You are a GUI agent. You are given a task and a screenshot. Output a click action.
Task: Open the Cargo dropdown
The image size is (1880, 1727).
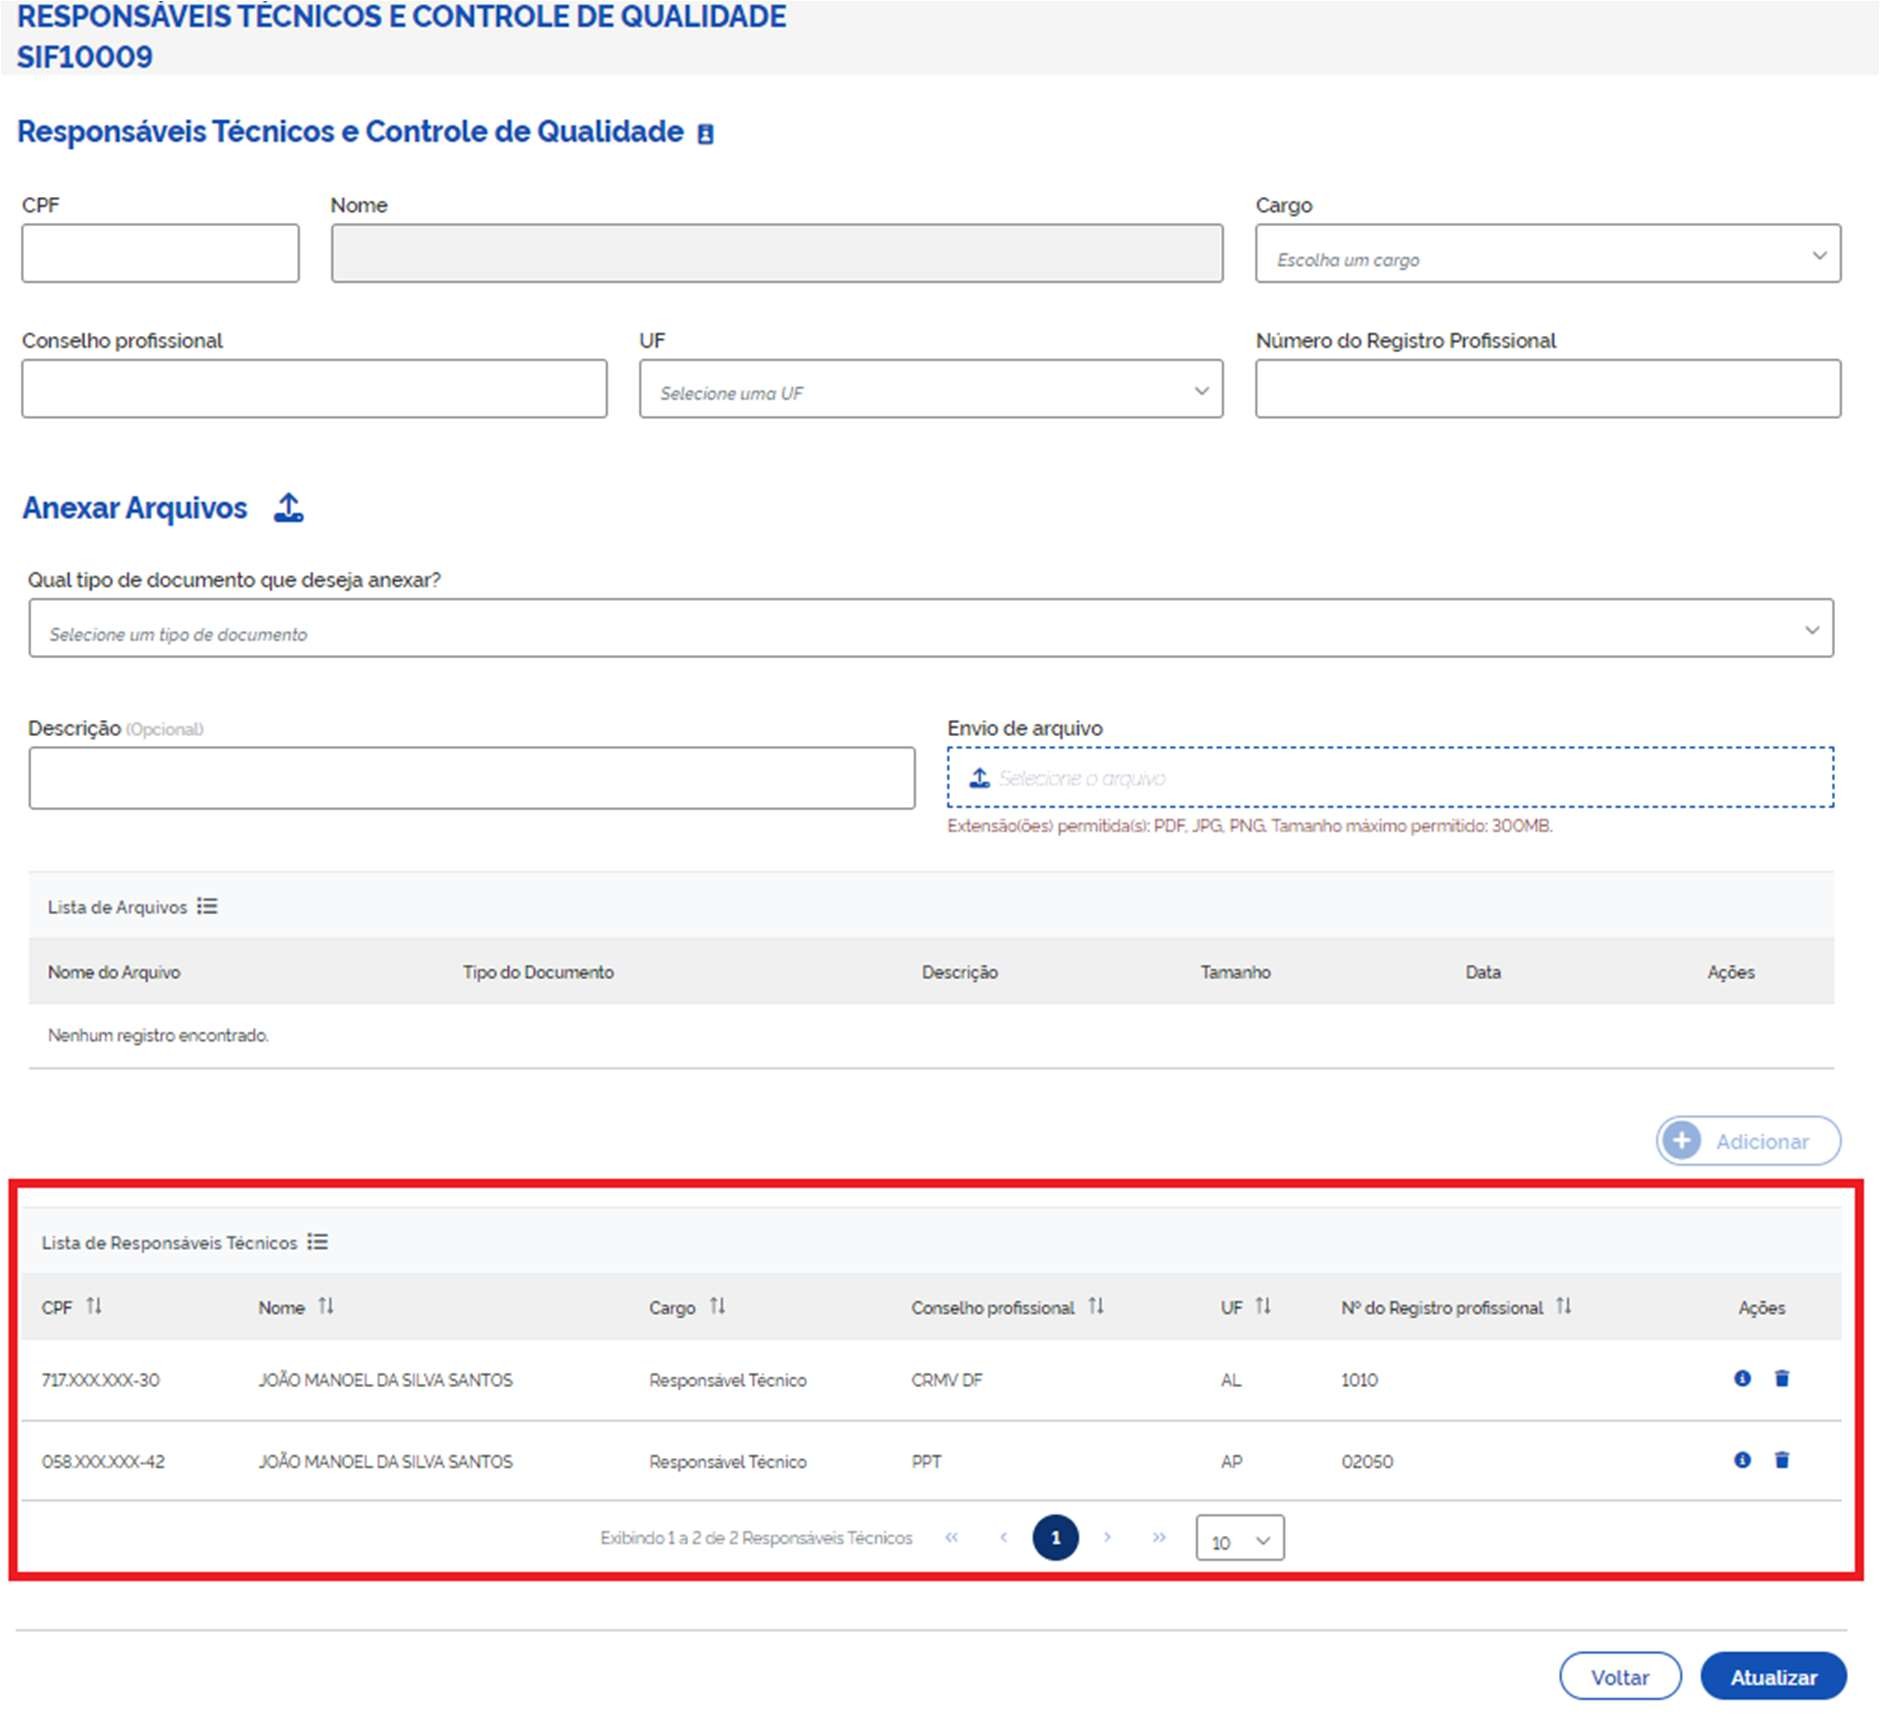coord(1547,254)
